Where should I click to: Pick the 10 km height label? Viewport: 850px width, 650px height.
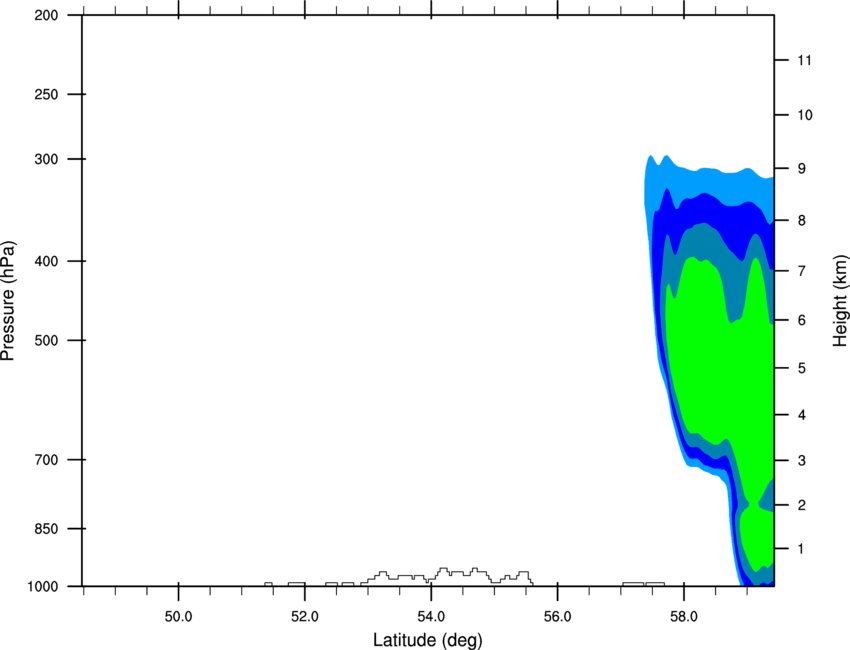(805, 115)
